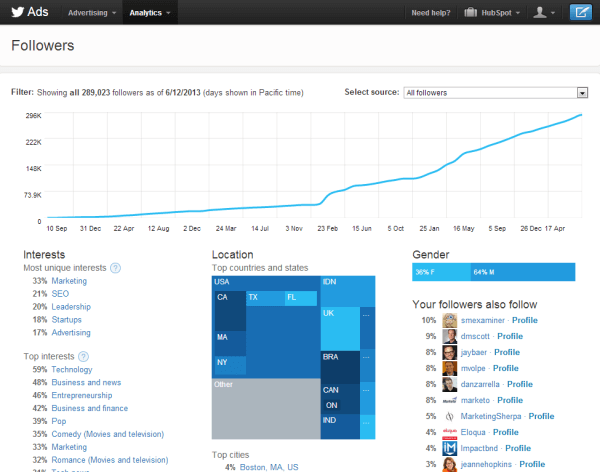The image size is (600, 472).
Task: Click the 36% F gender bar
Action: pos(440,273)
